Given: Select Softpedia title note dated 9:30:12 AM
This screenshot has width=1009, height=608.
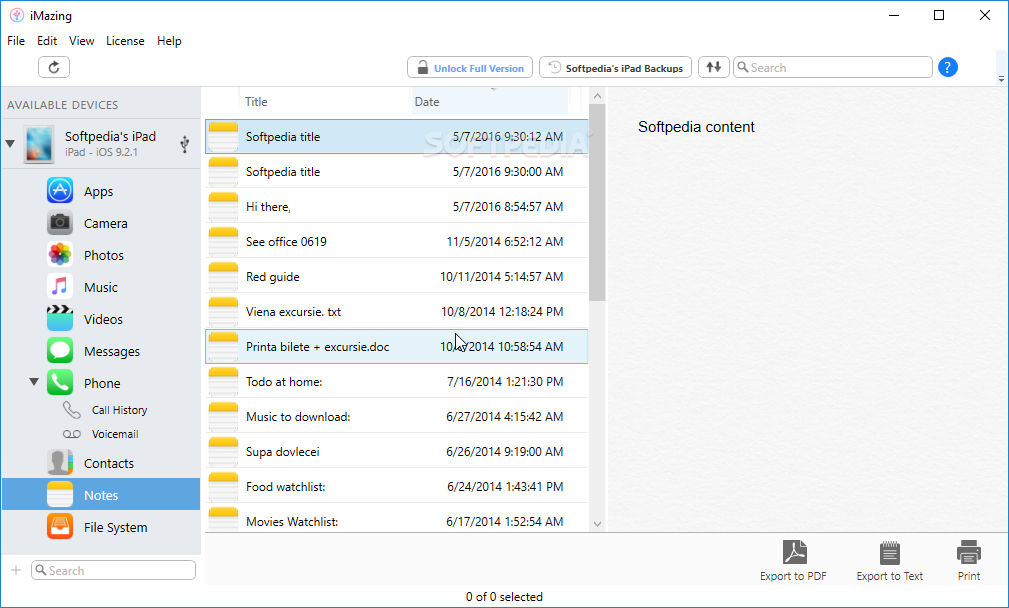Looking at the screenshot, I should click(x=396, y=136).
